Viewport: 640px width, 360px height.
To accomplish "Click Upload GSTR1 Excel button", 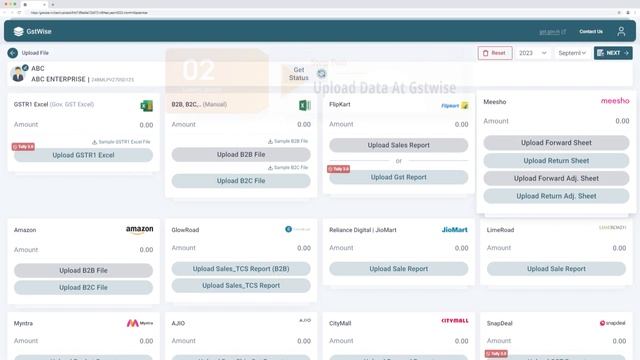I will pyautogui.click(x=83, y=155).
